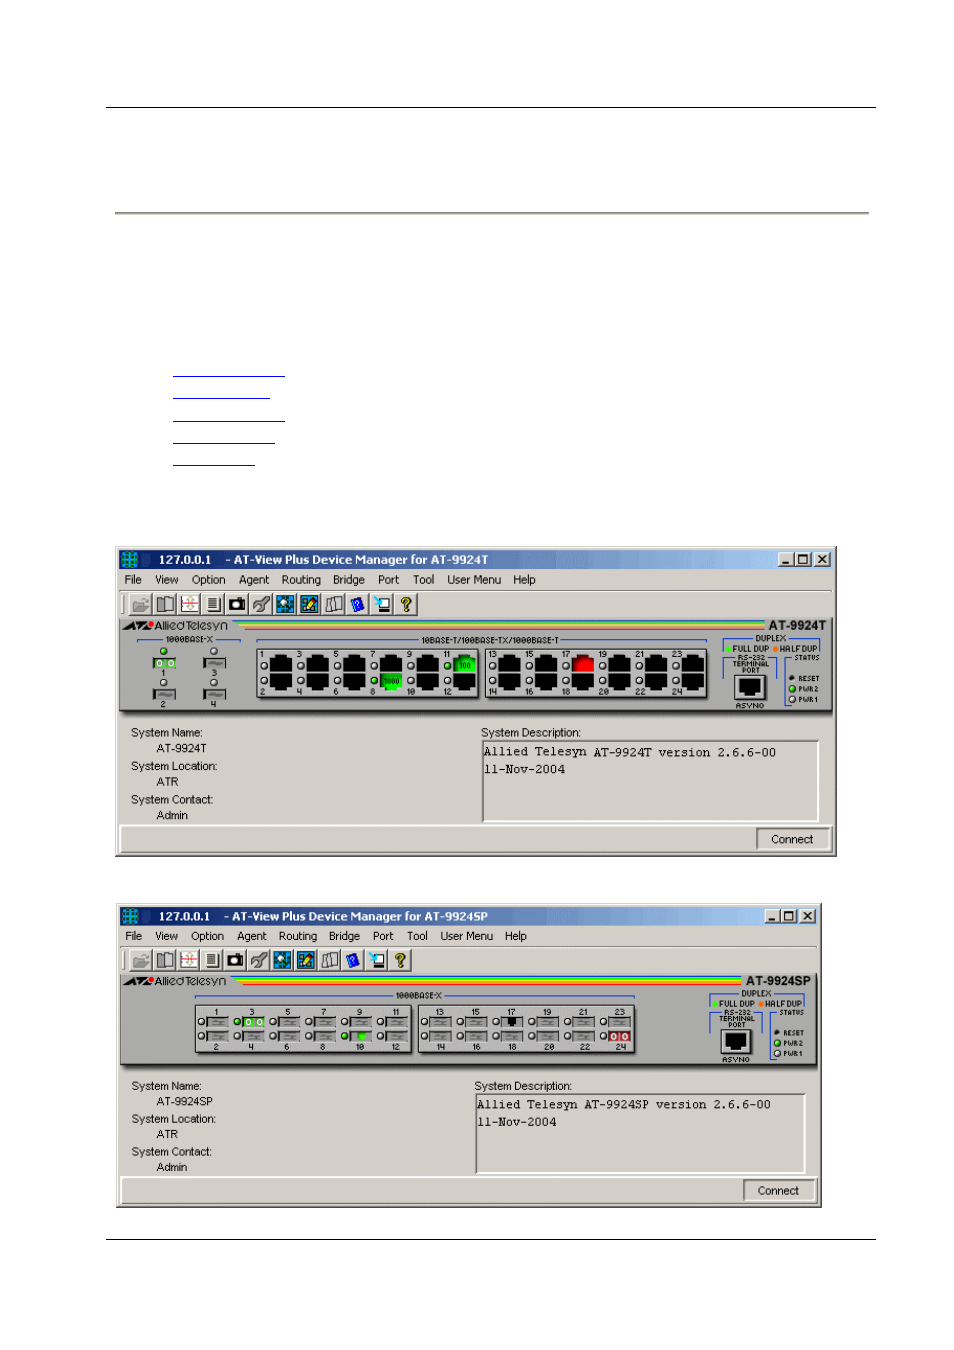This screenshot has height=1350, width=954.
Task: Click blue book icon in AT-9924T toolbar
Action: (357, 604)
